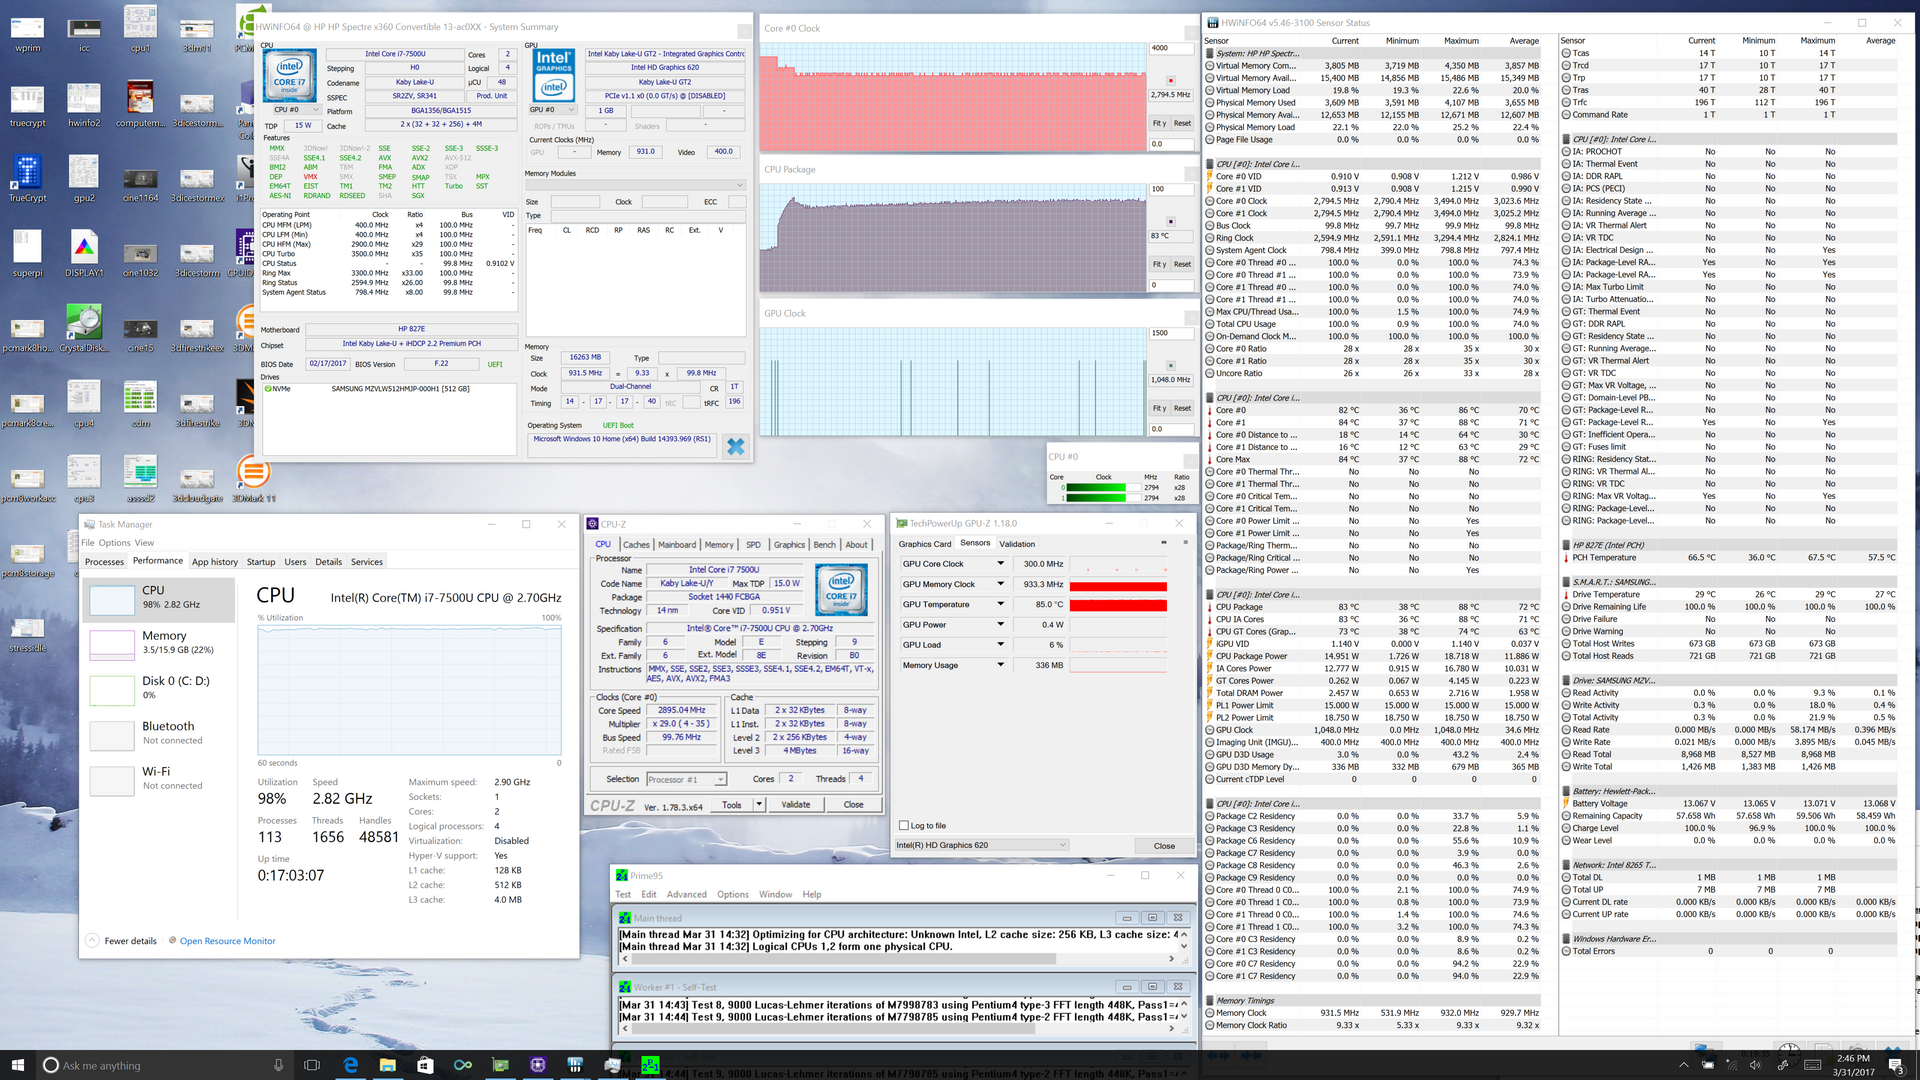Click the GPU-Z screenshot camera icon
This screenshot has height=1080, width=1920.
[1163, 543]
